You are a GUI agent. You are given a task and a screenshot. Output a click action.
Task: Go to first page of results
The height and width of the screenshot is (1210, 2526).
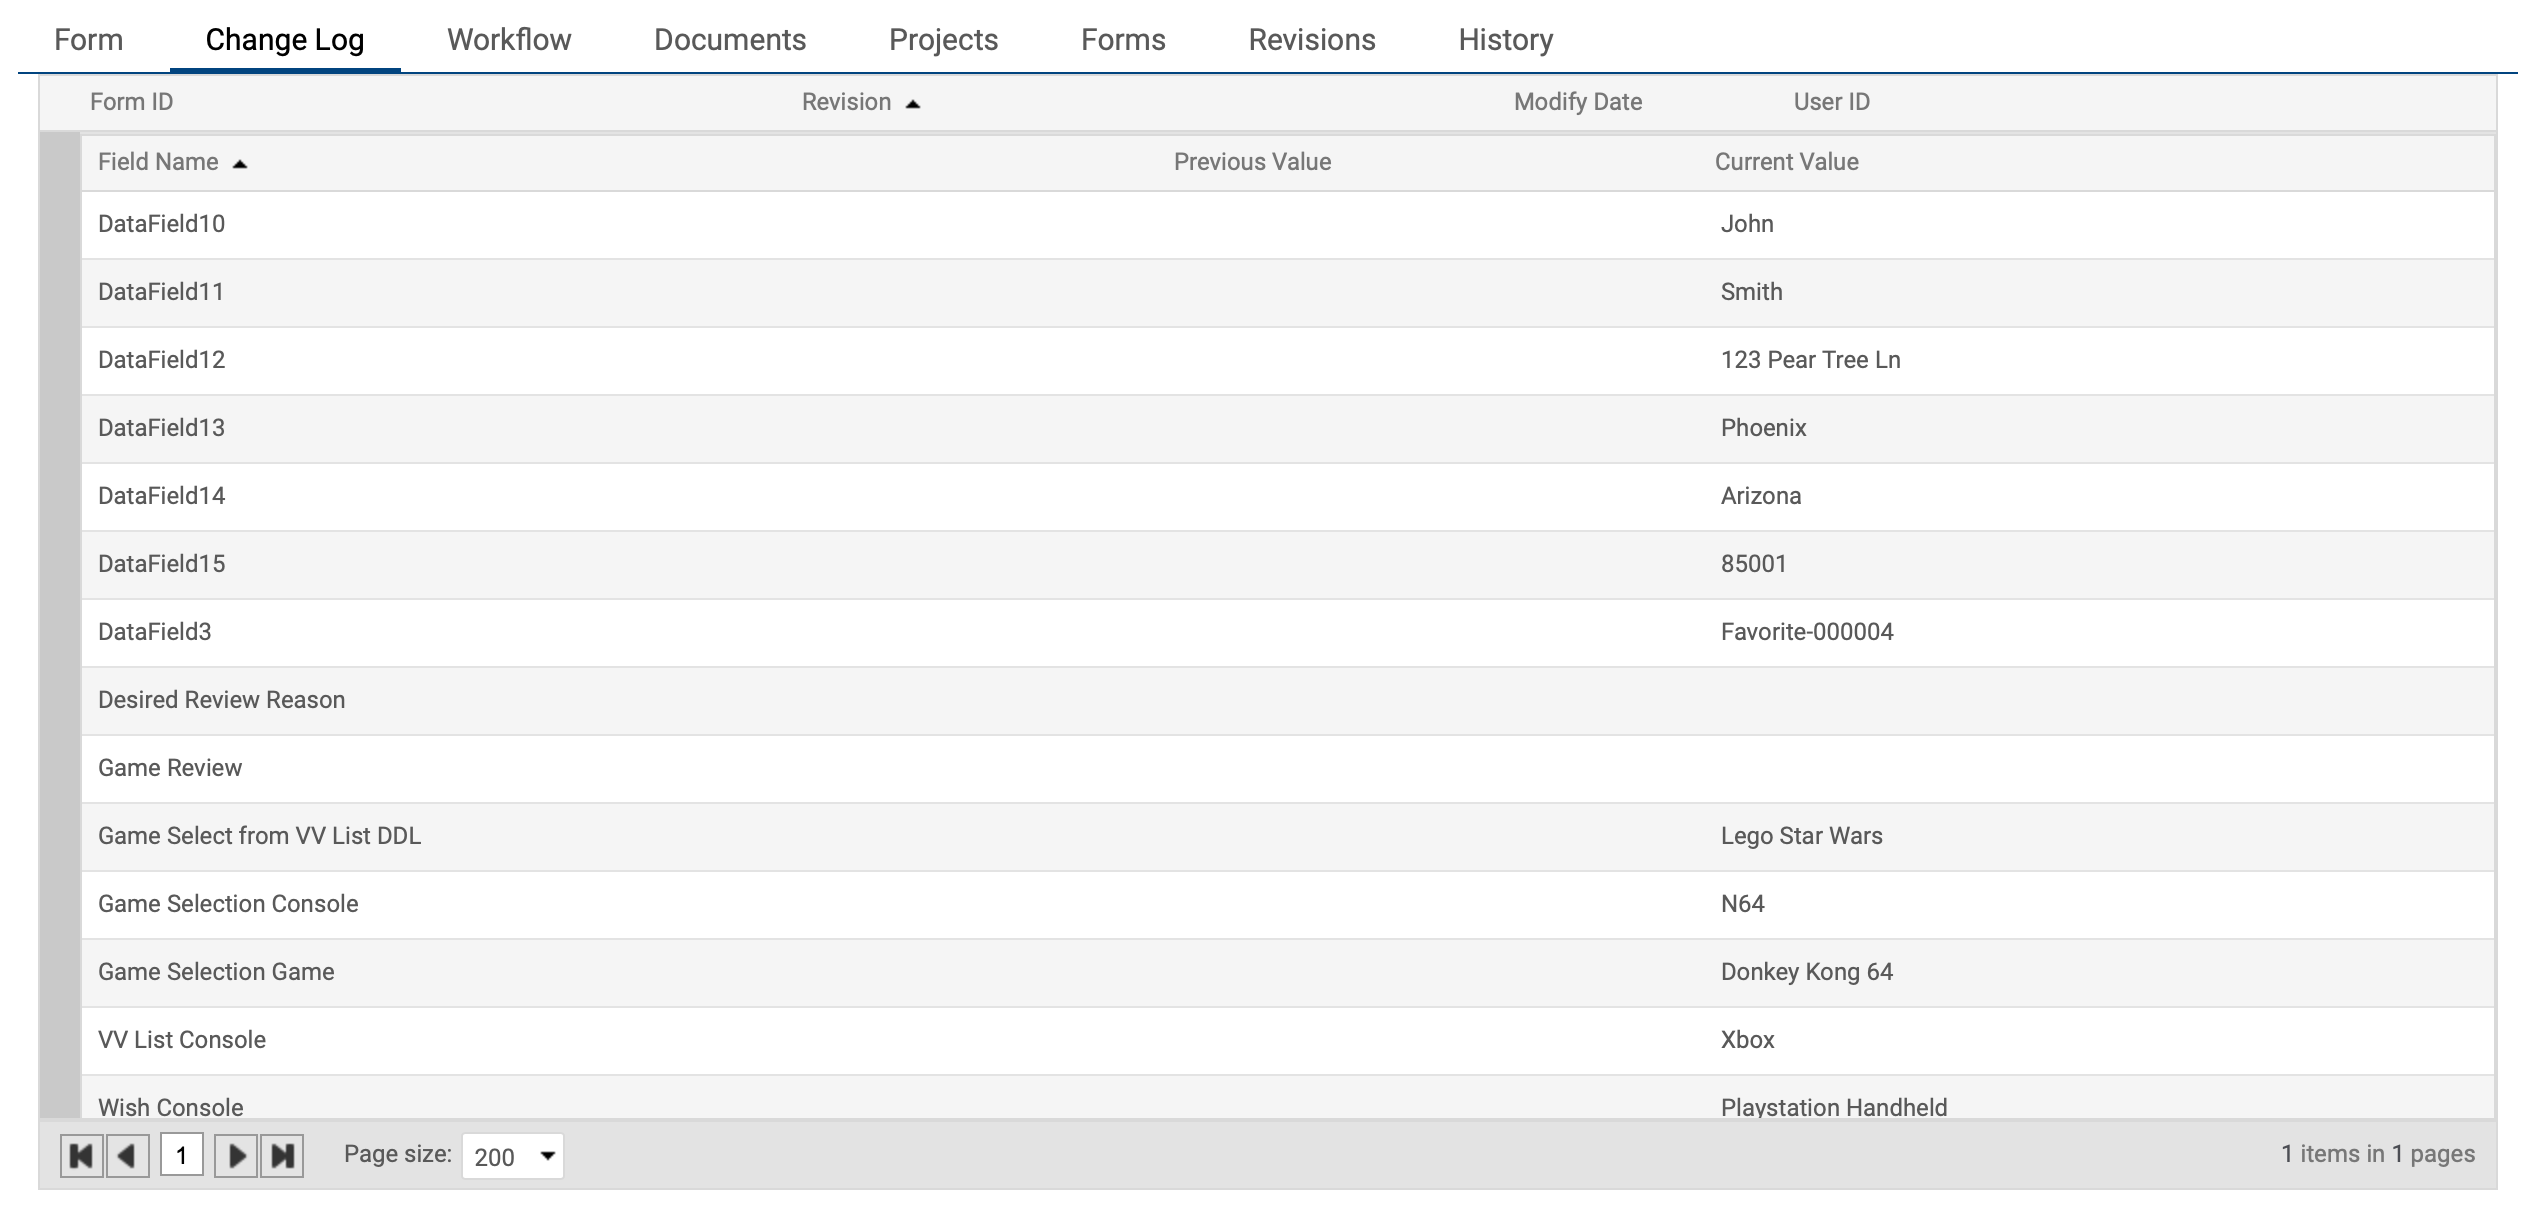[x=81, y=1156]
